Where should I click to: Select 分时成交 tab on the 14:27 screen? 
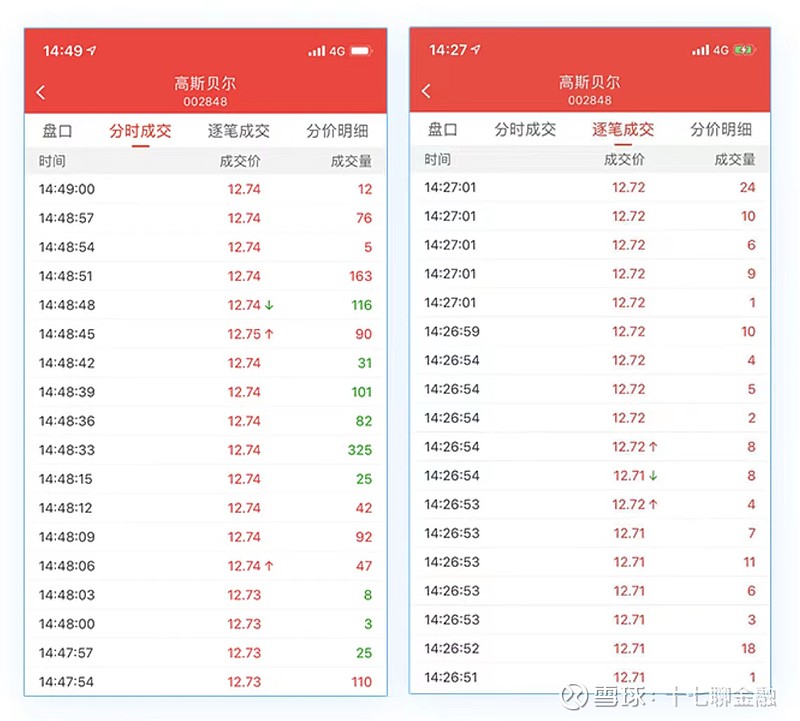click(x=525, y=130)
